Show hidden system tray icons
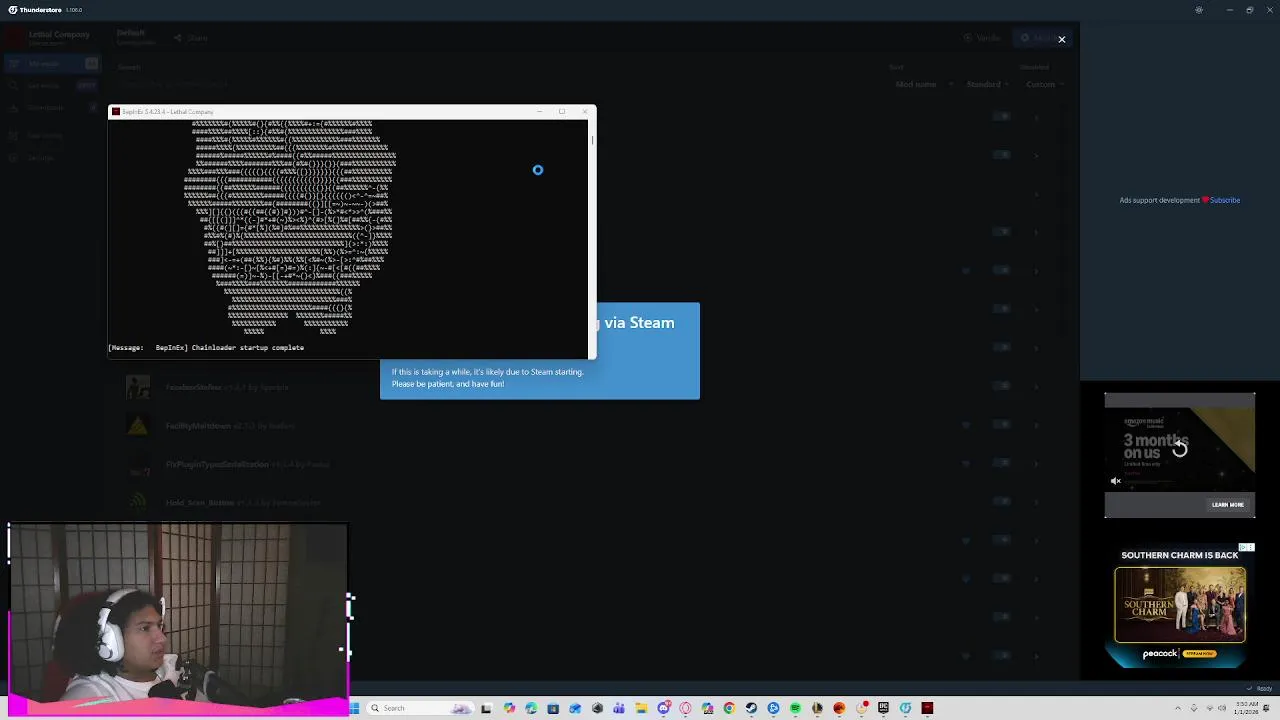The height and width of the screenshot is (720, 1280). [1177, 708]
